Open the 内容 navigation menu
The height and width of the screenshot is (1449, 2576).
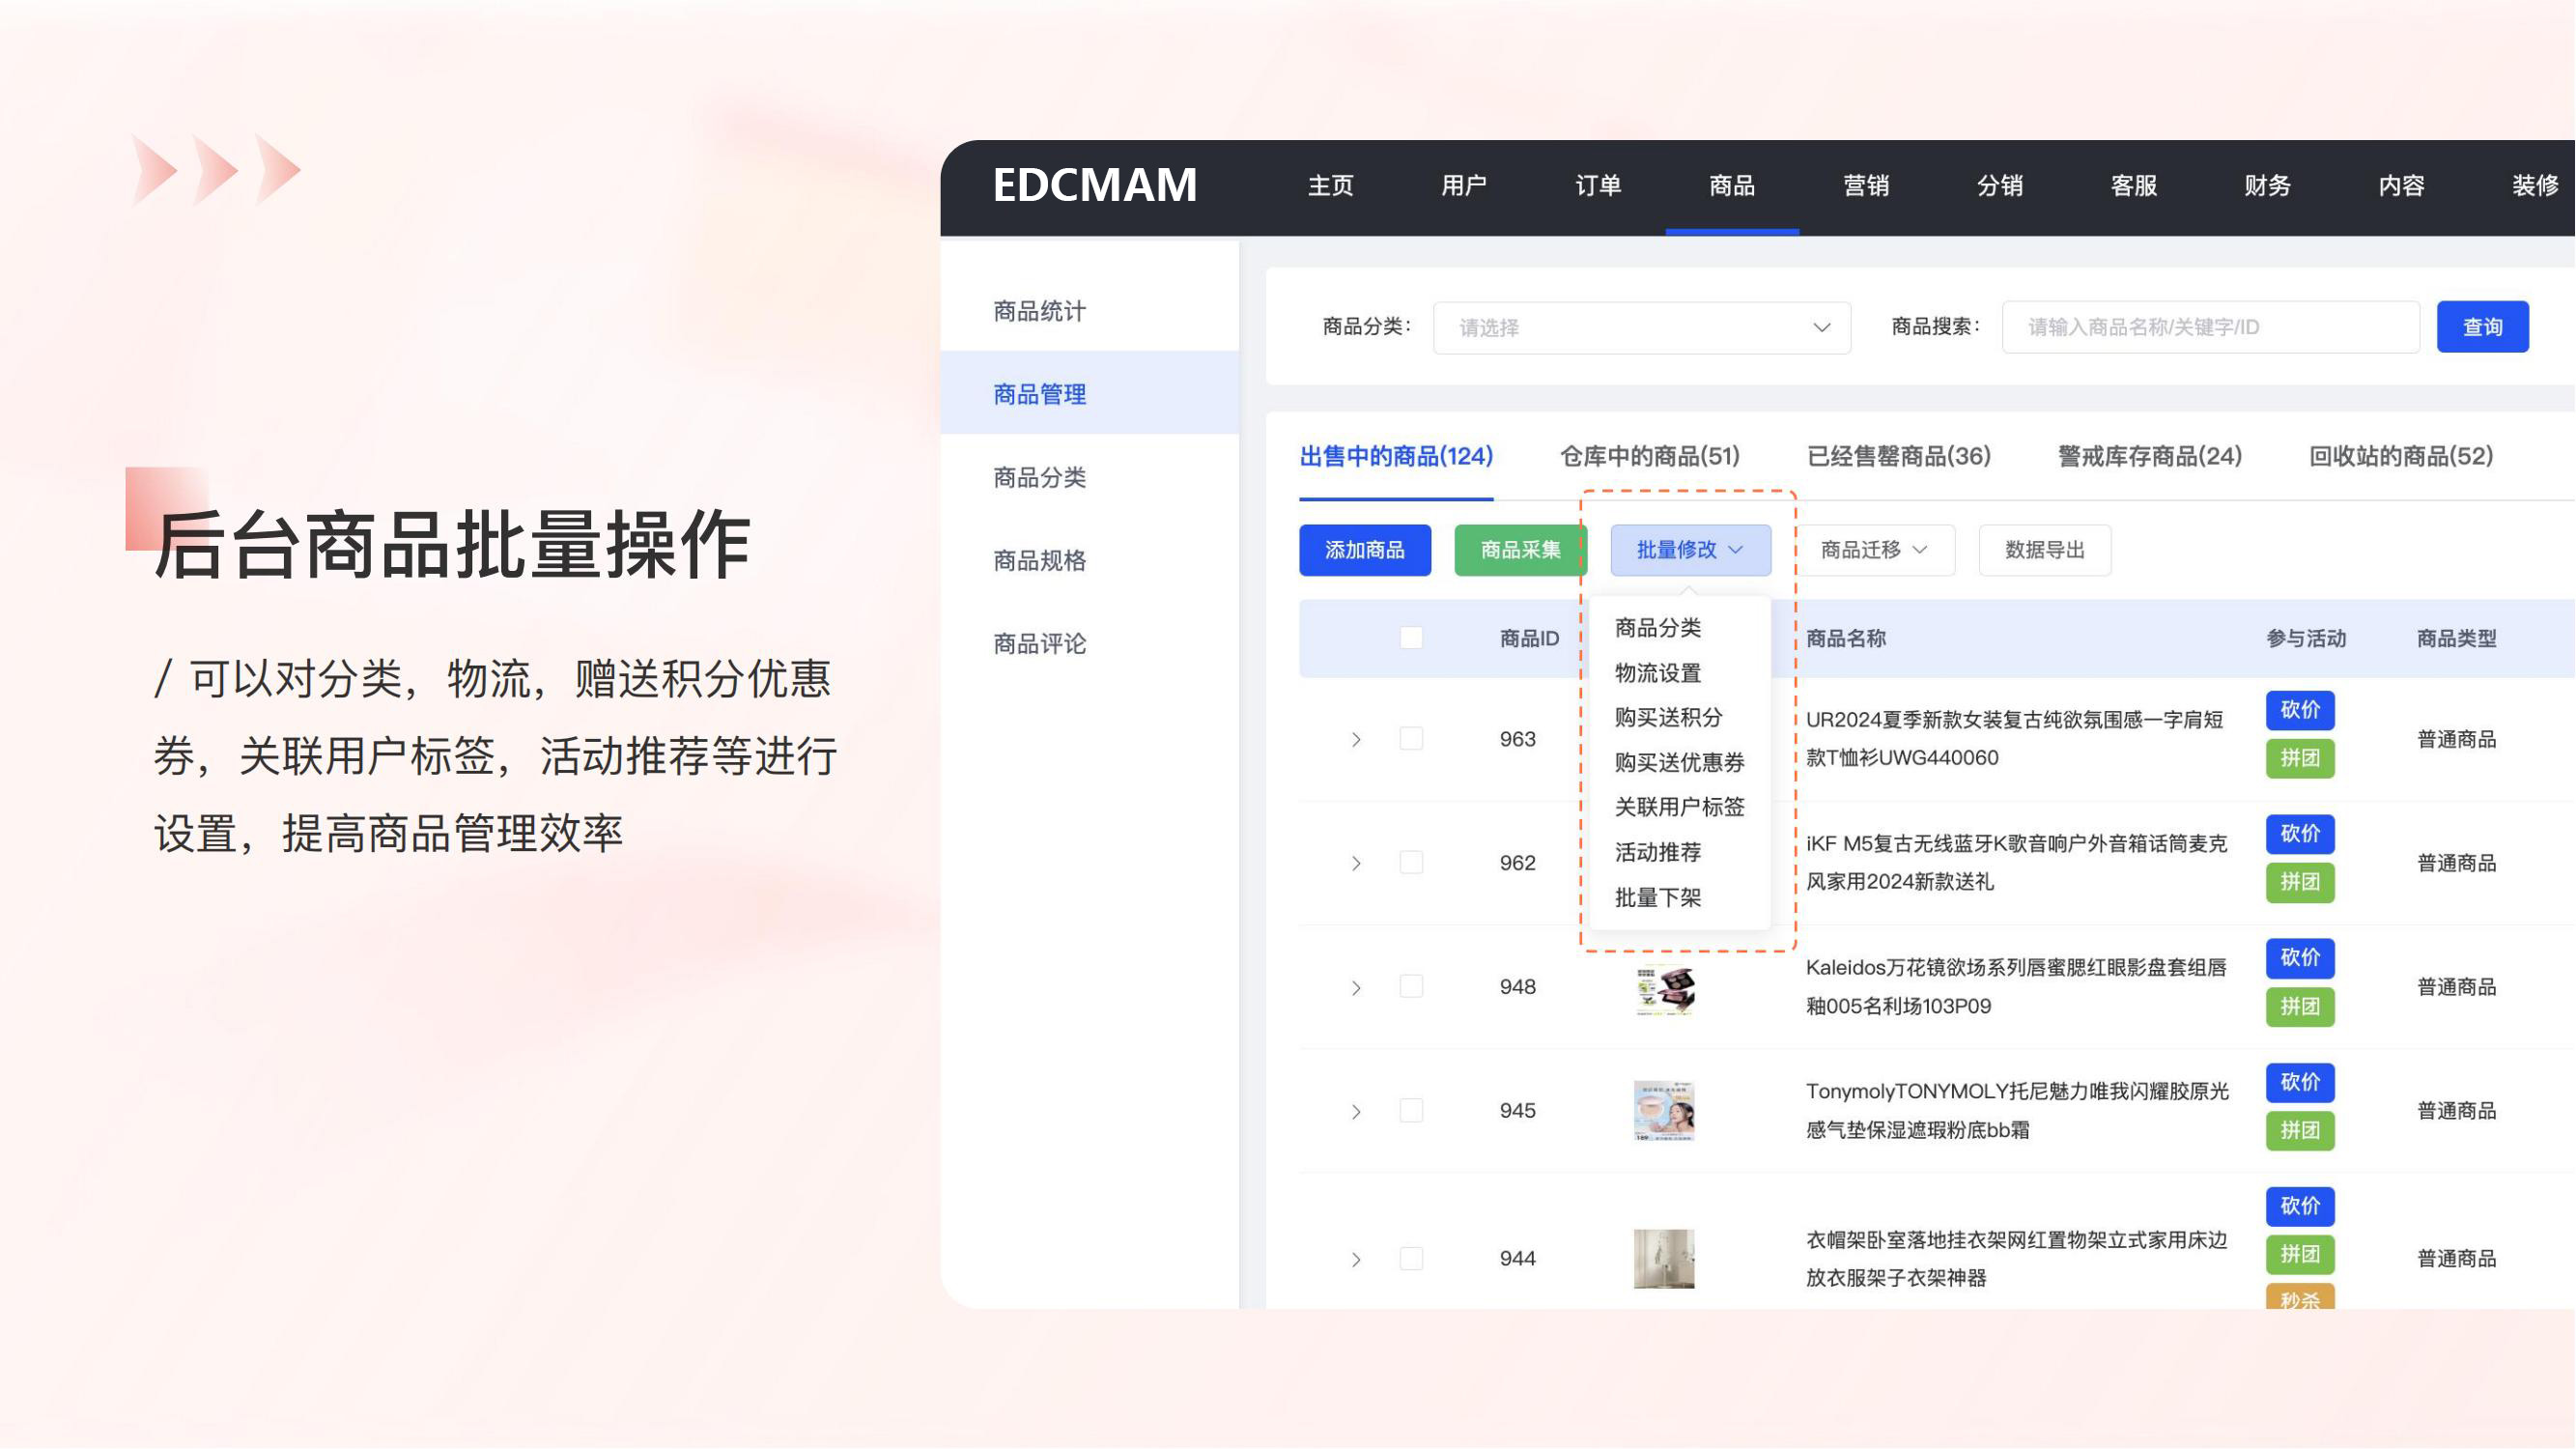point(2401,186)
